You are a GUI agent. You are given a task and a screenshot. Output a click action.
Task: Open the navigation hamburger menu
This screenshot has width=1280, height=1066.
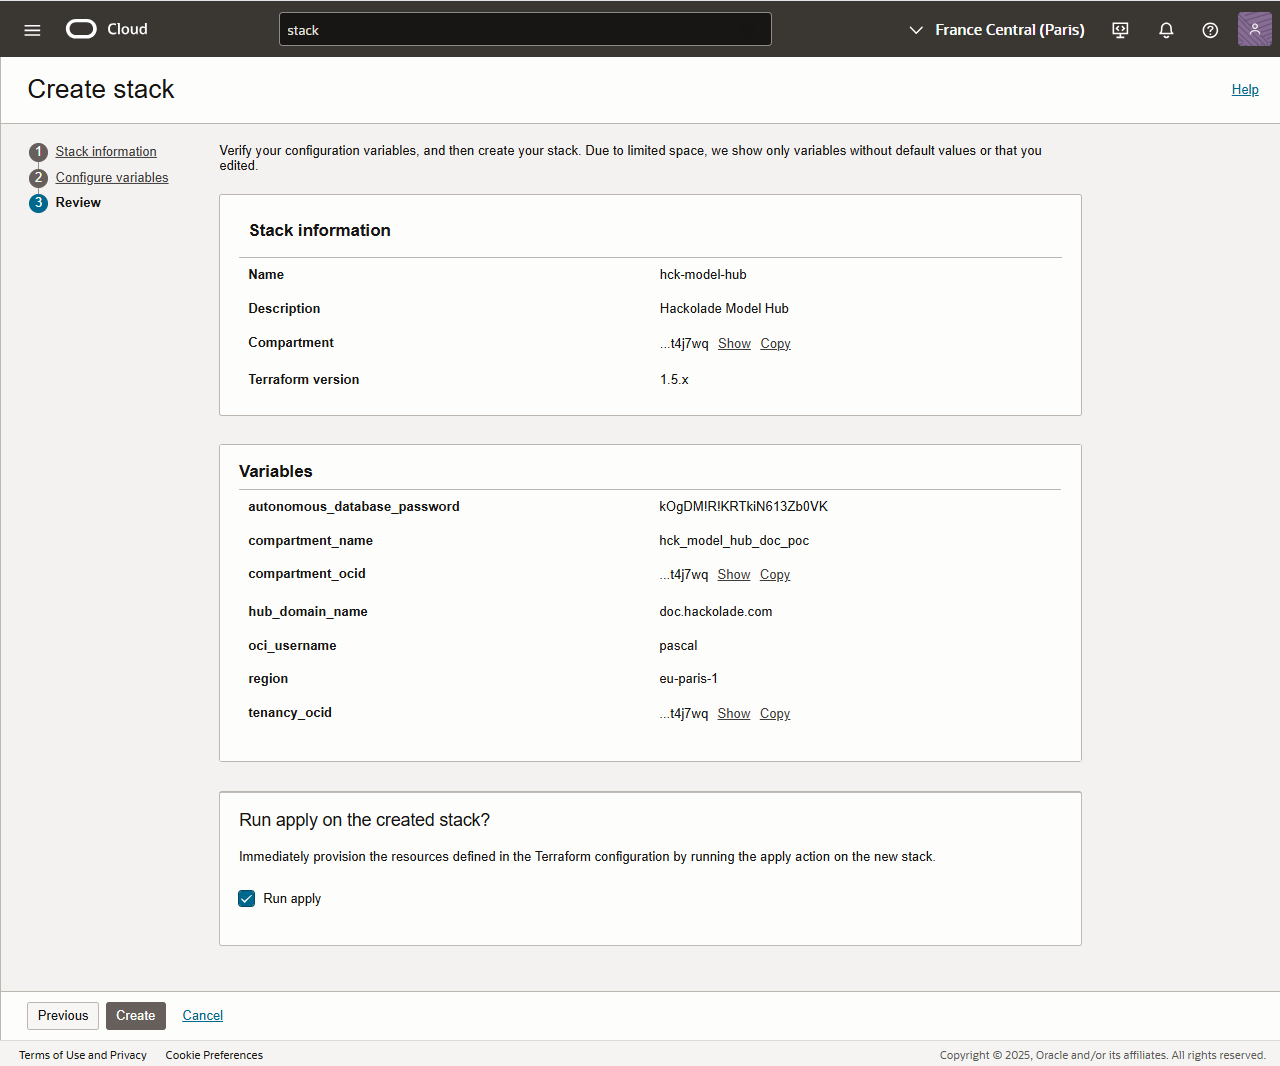tap(31, 29)
